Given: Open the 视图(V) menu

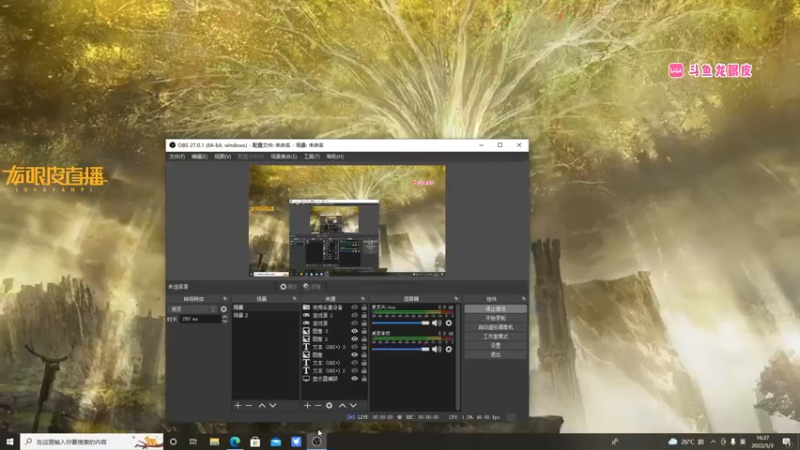Looking at the screenshot, I should [222, 157].
